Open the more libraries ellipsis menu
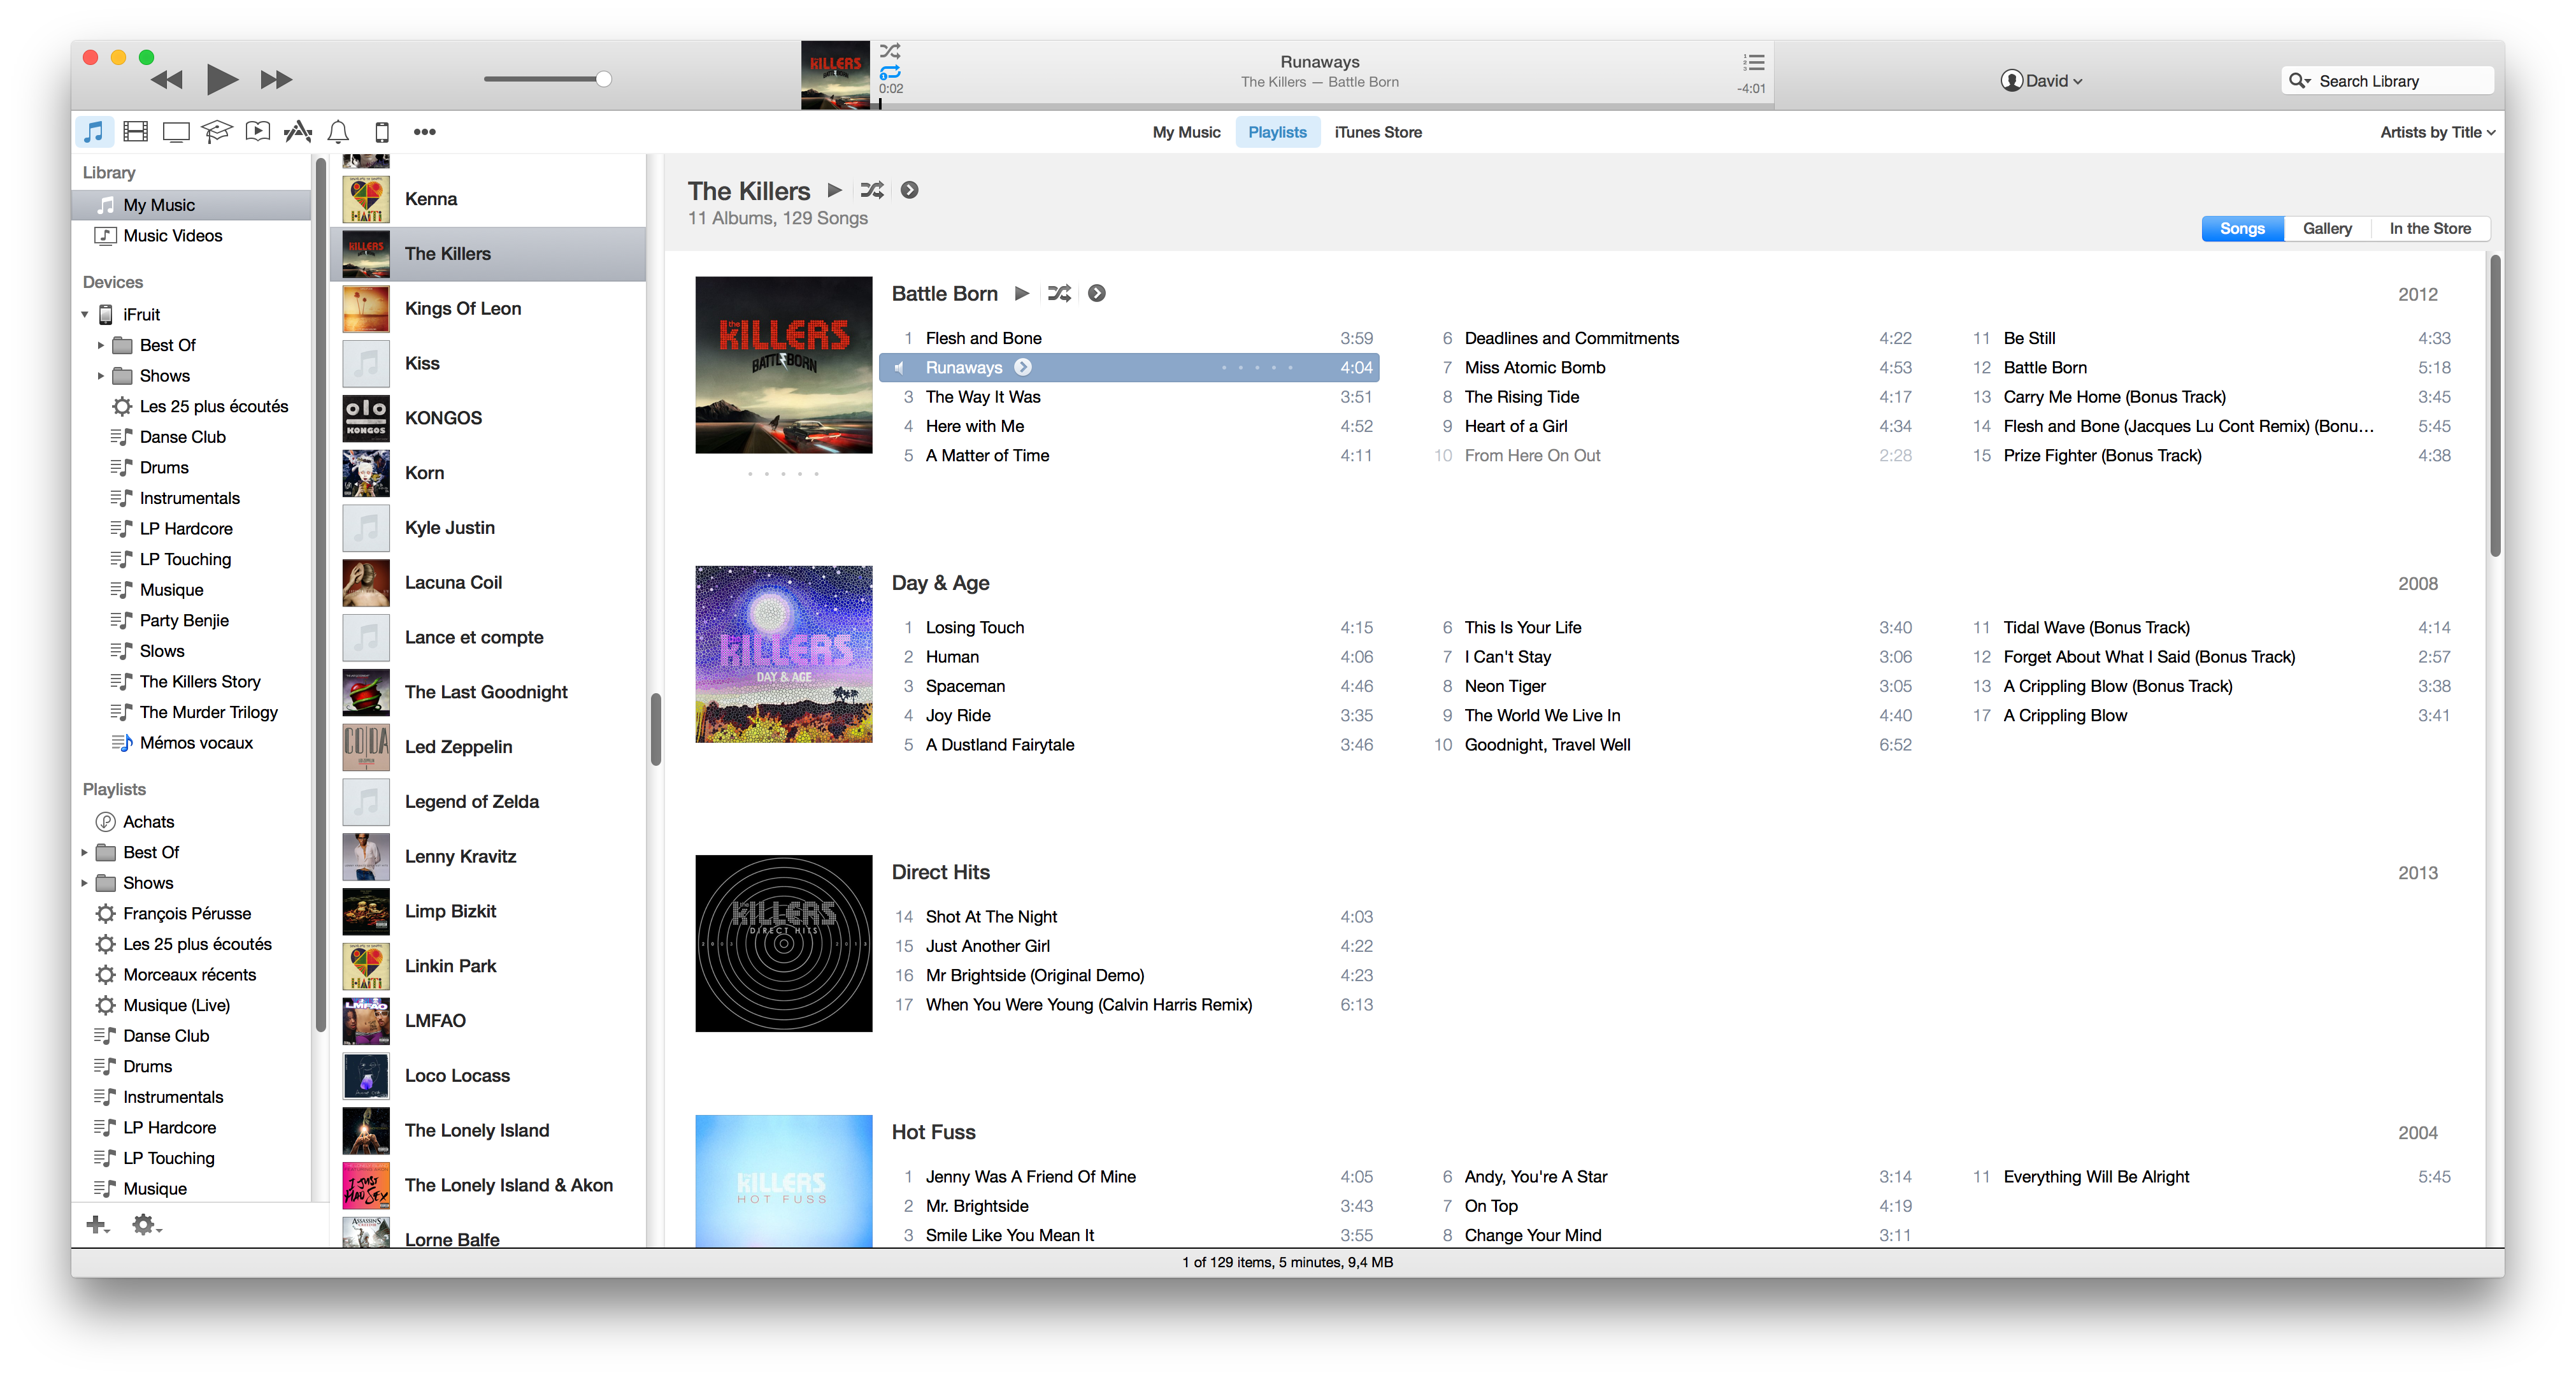This screenshot has width=2576, height=1380. coord(424,131)
